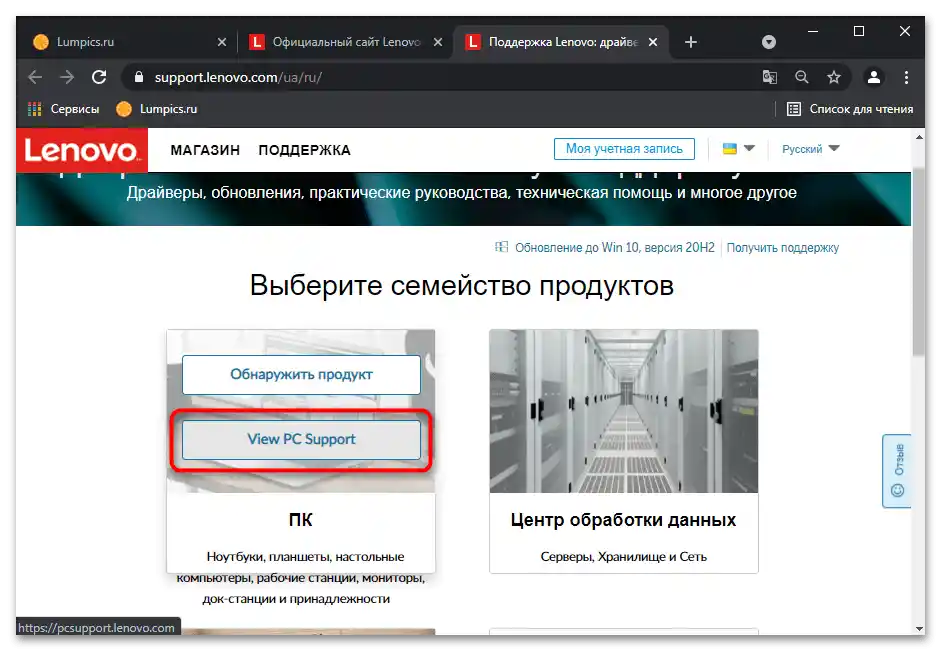Screen dimensions: 941x651
Task: Maximize the browser window
Action: pos(859,31)
